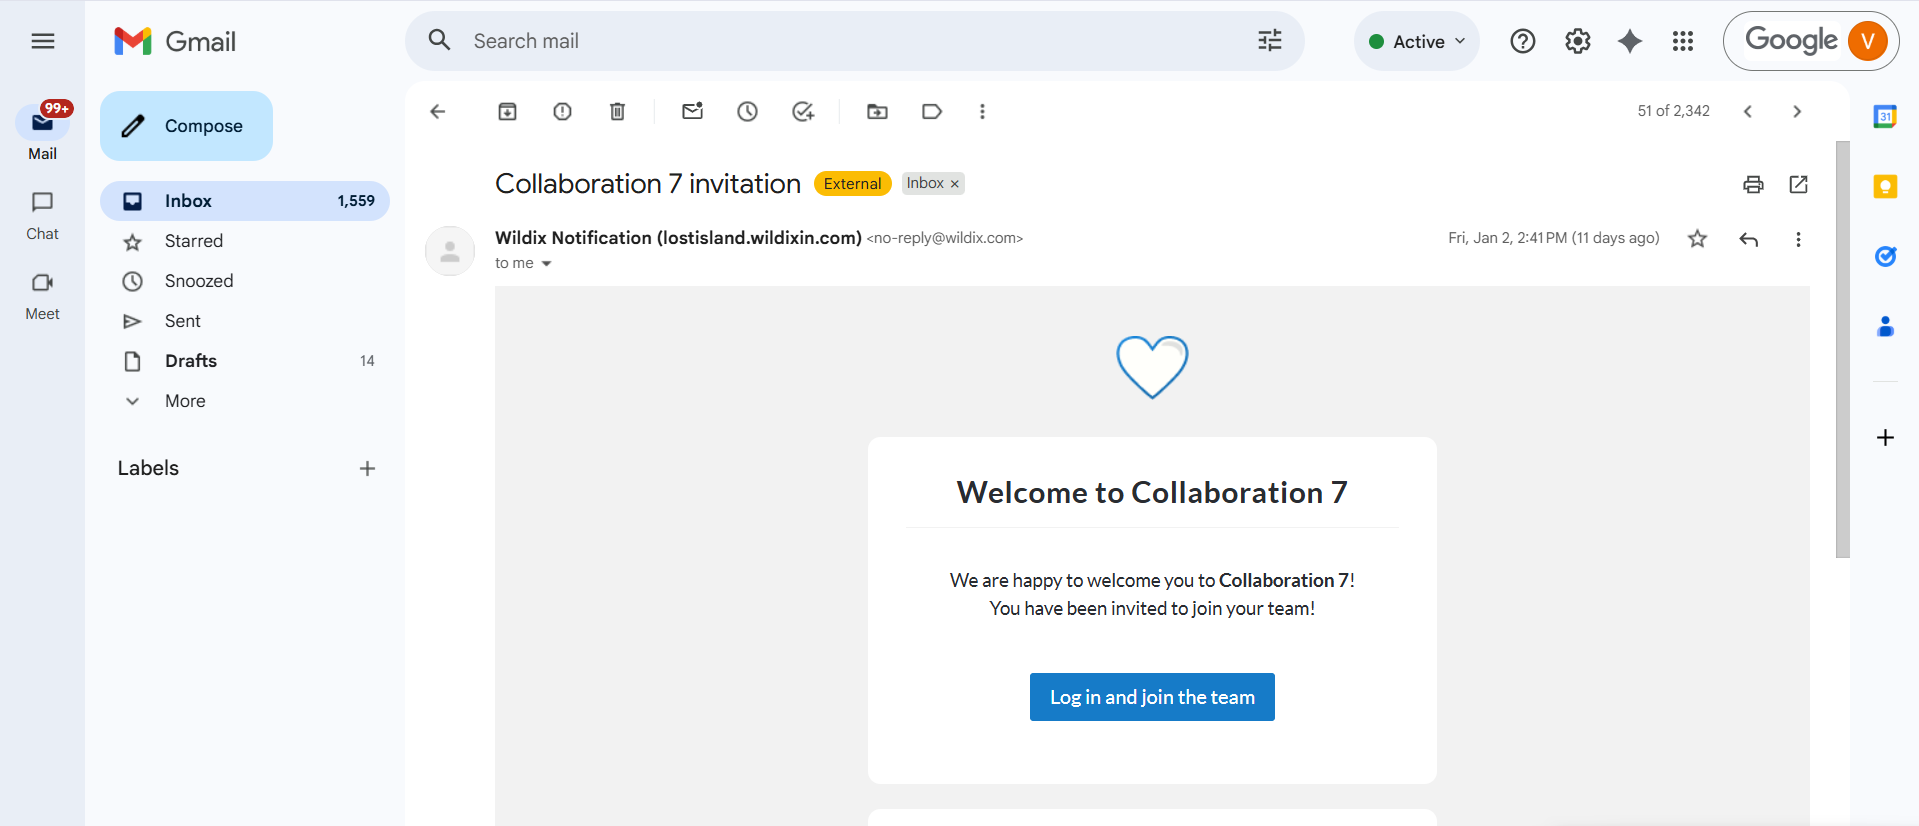Star this email

click(1697, 239)
